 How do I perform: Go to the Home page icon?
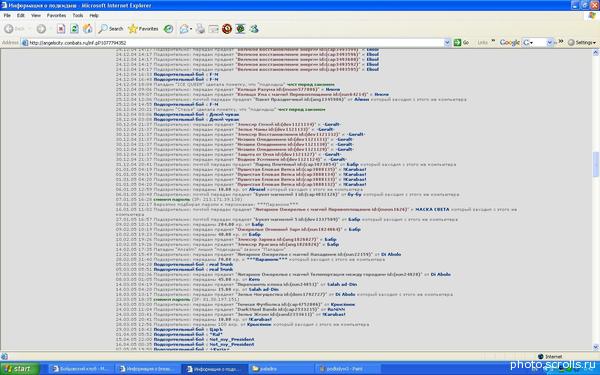88,29
